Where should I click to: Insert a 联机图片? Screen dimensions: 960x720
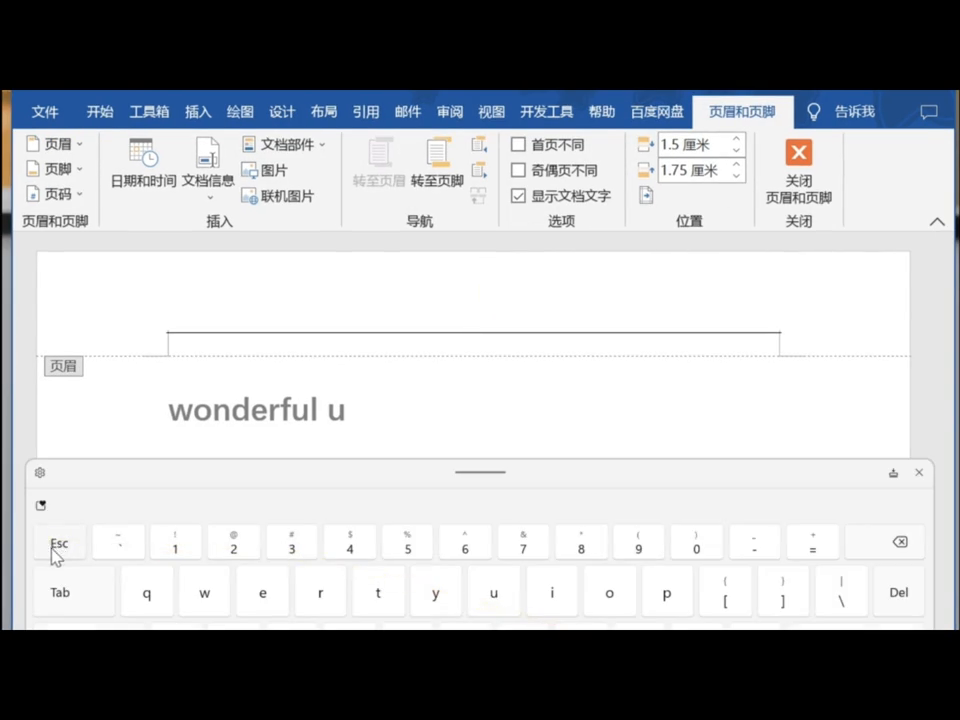[278, 196]
